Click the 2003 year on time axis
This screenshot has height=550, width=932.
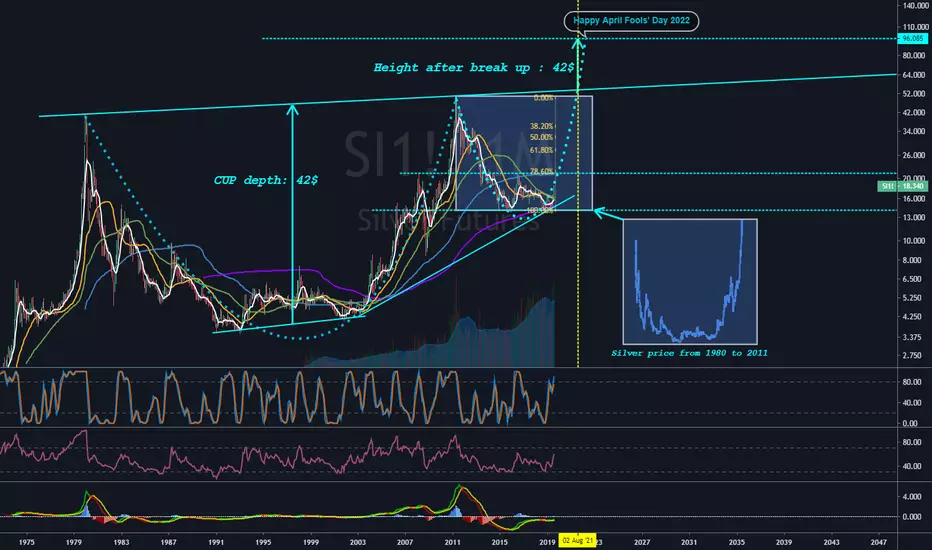358,542
